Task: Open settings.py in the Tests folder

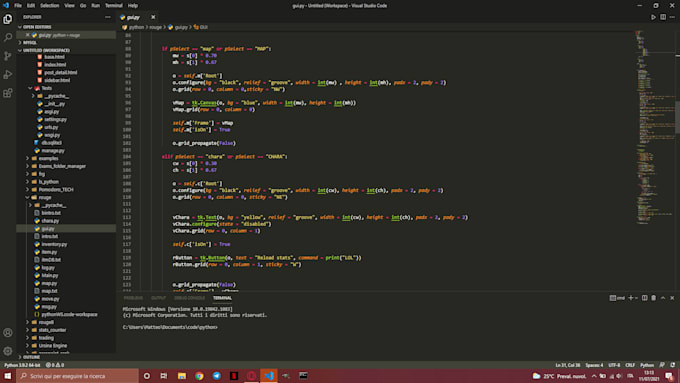Action: click(56, 119)
